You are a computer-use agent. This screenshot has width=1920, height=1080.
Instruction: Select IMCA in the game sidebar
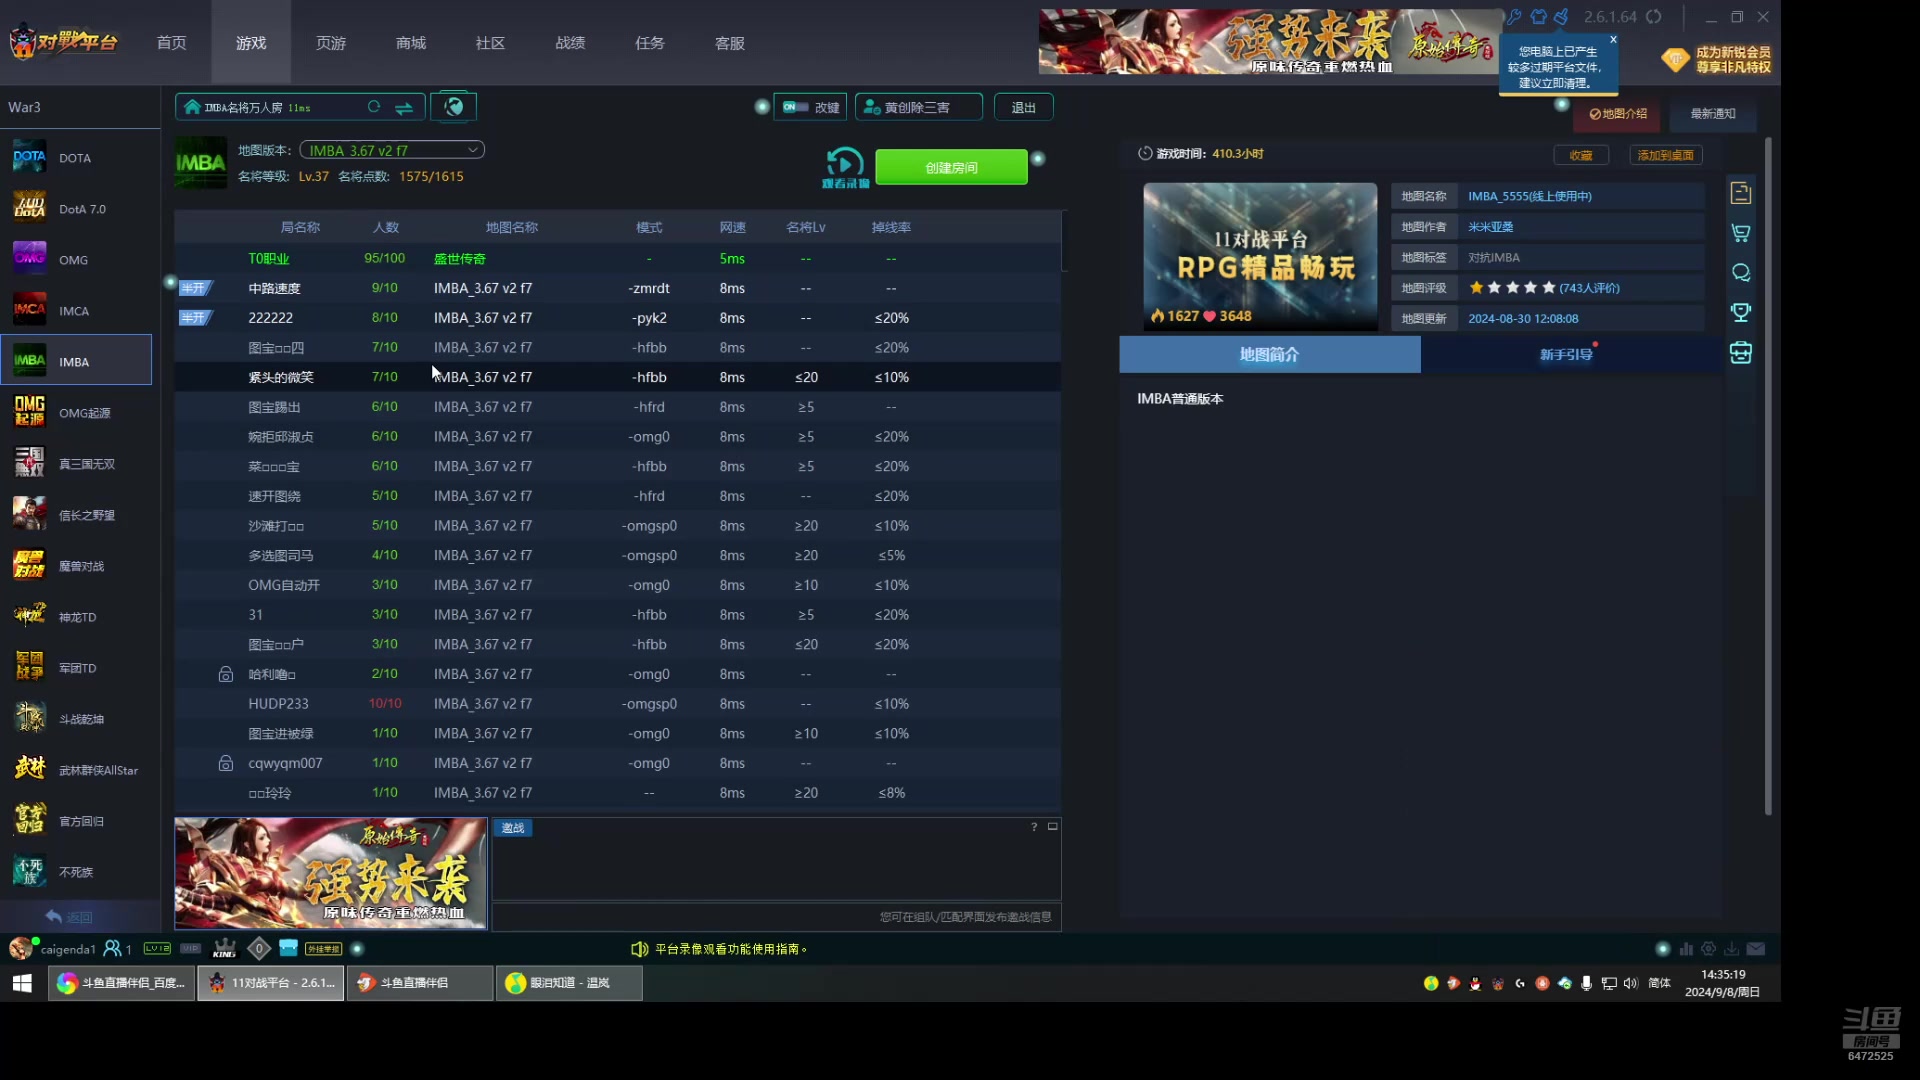(76, 311)
